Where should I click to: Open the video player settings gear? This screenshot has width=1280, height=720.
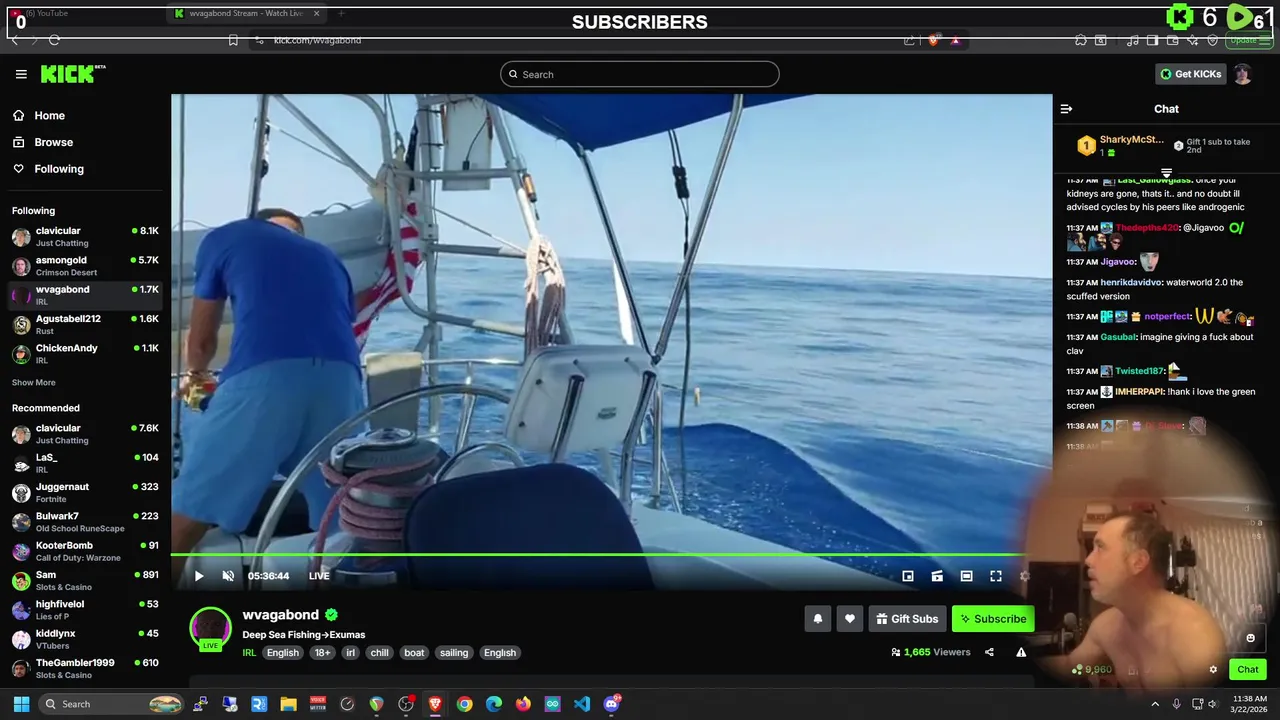(1024, 576)
